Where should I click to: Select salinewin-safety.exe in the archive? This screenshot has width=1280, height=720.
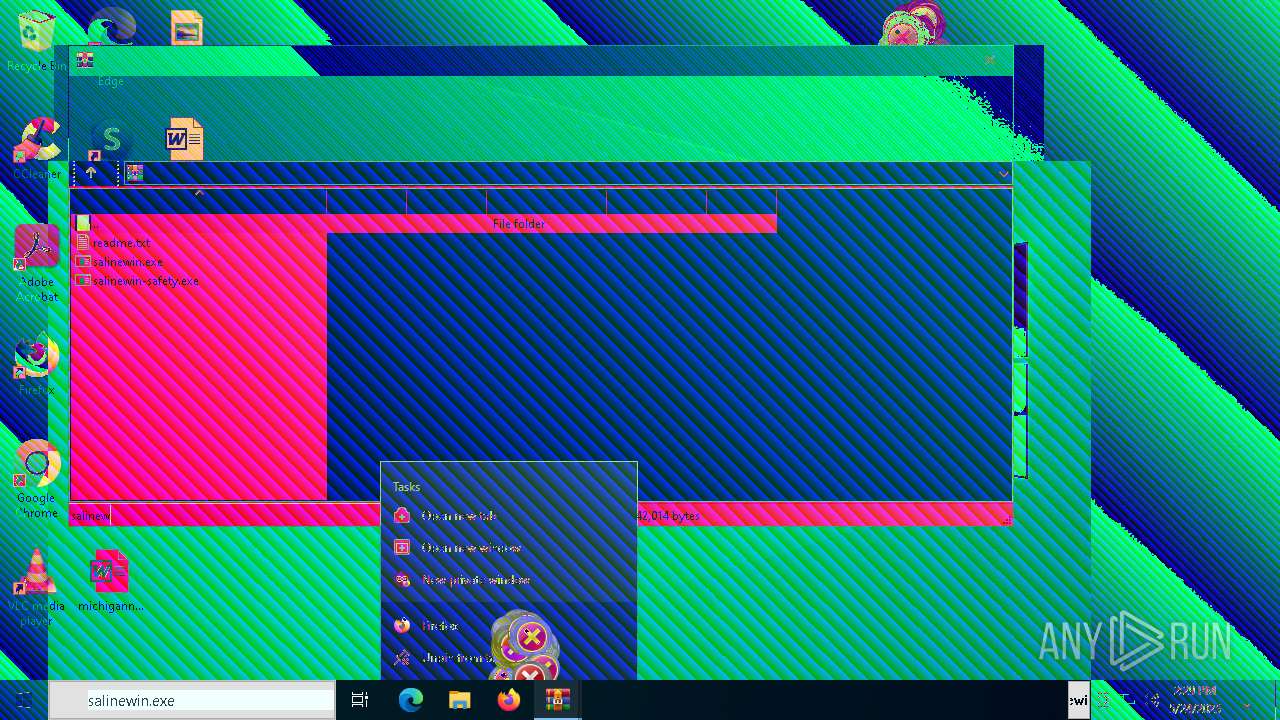coord(145,281)
